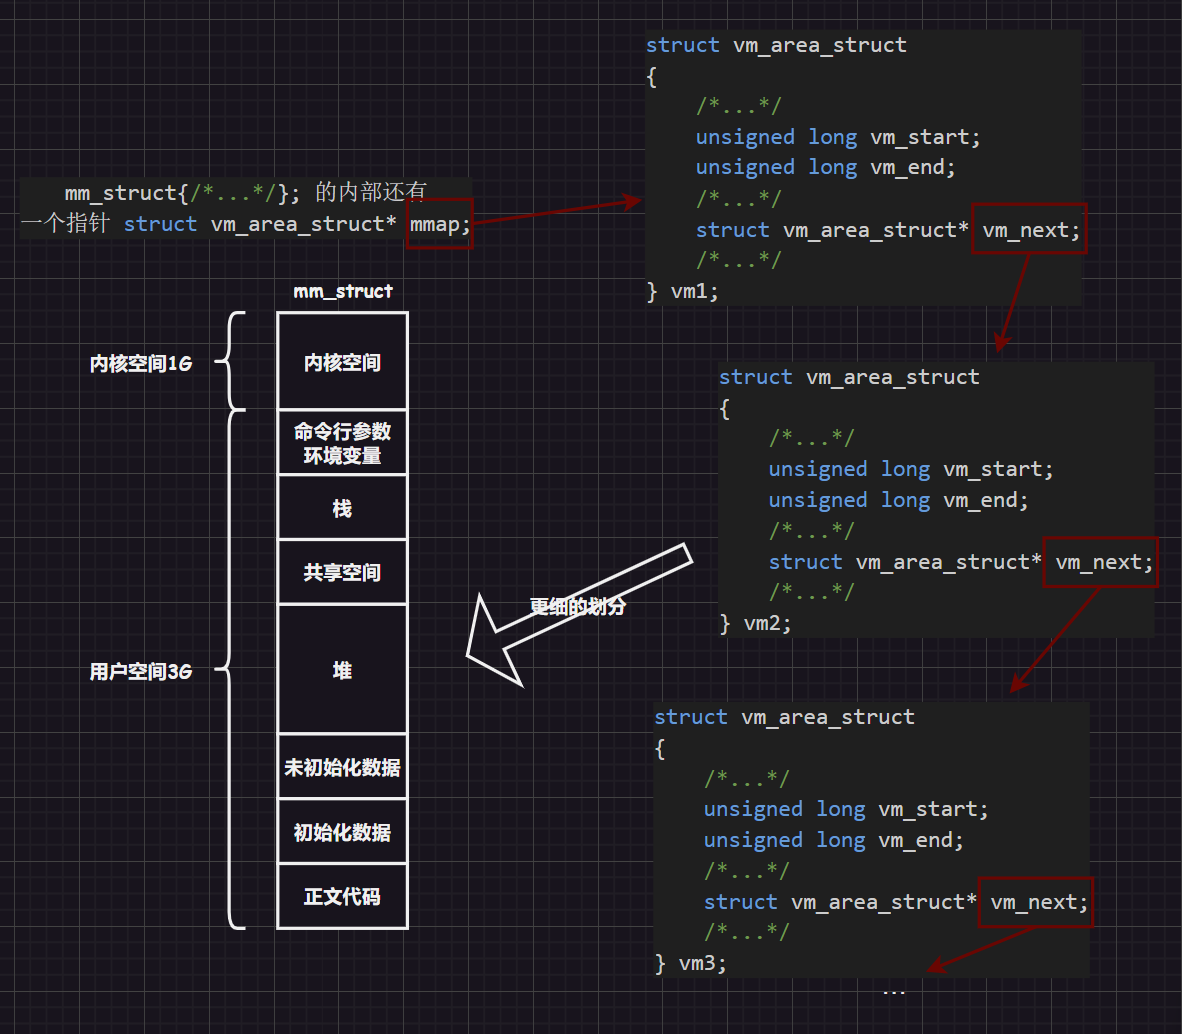Click the 用户空间3G label
The width and height of the screenshot is (1182, 1034).
(141, 671)
